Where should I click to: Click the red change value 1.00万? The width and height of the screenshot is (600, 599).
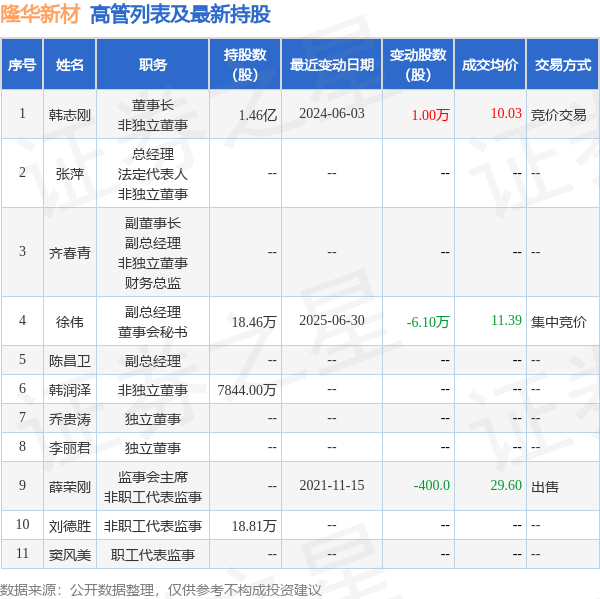tap(430, 115)
